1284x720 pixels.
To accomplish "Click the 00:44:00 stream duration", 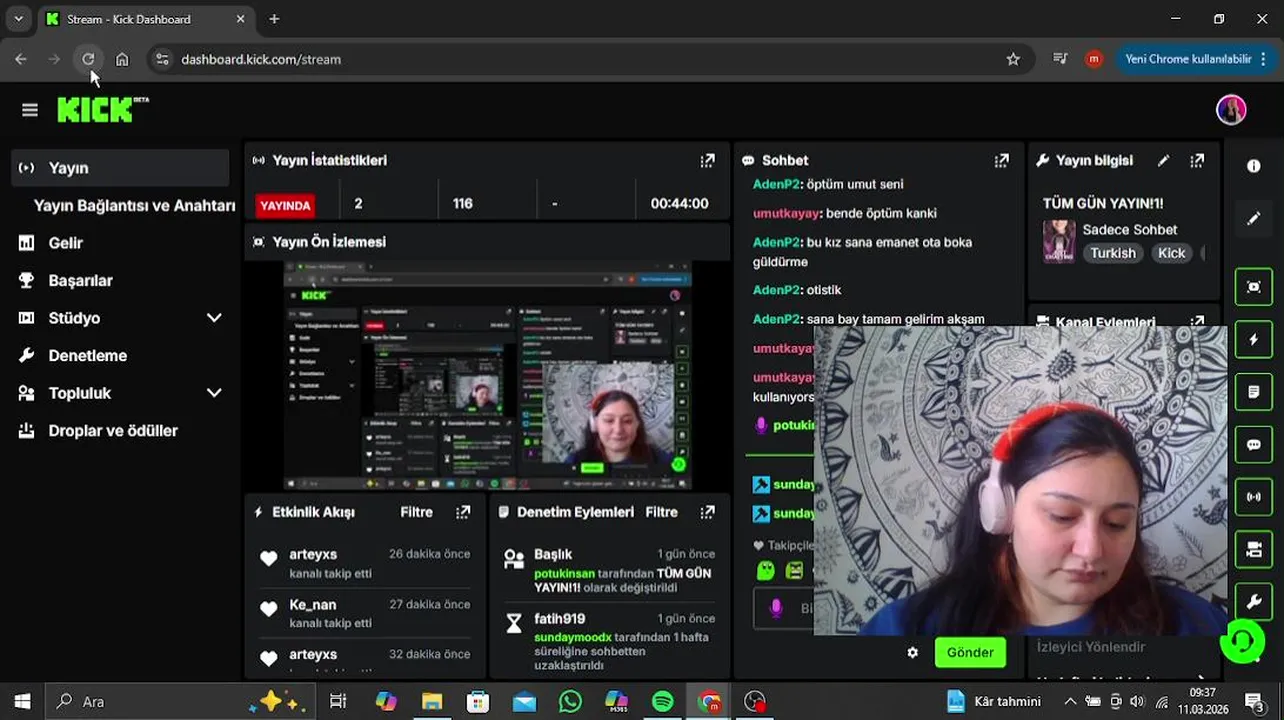I will [679, 203].
